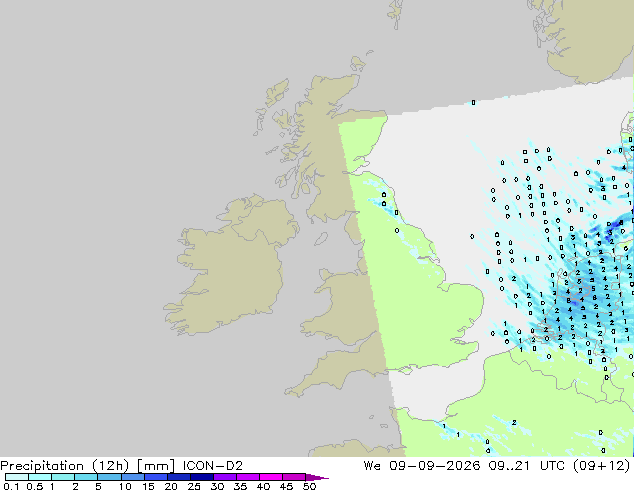Click the ICON-D2 model label
This screenshot has height=490, width=634.
tap(213, 466)
